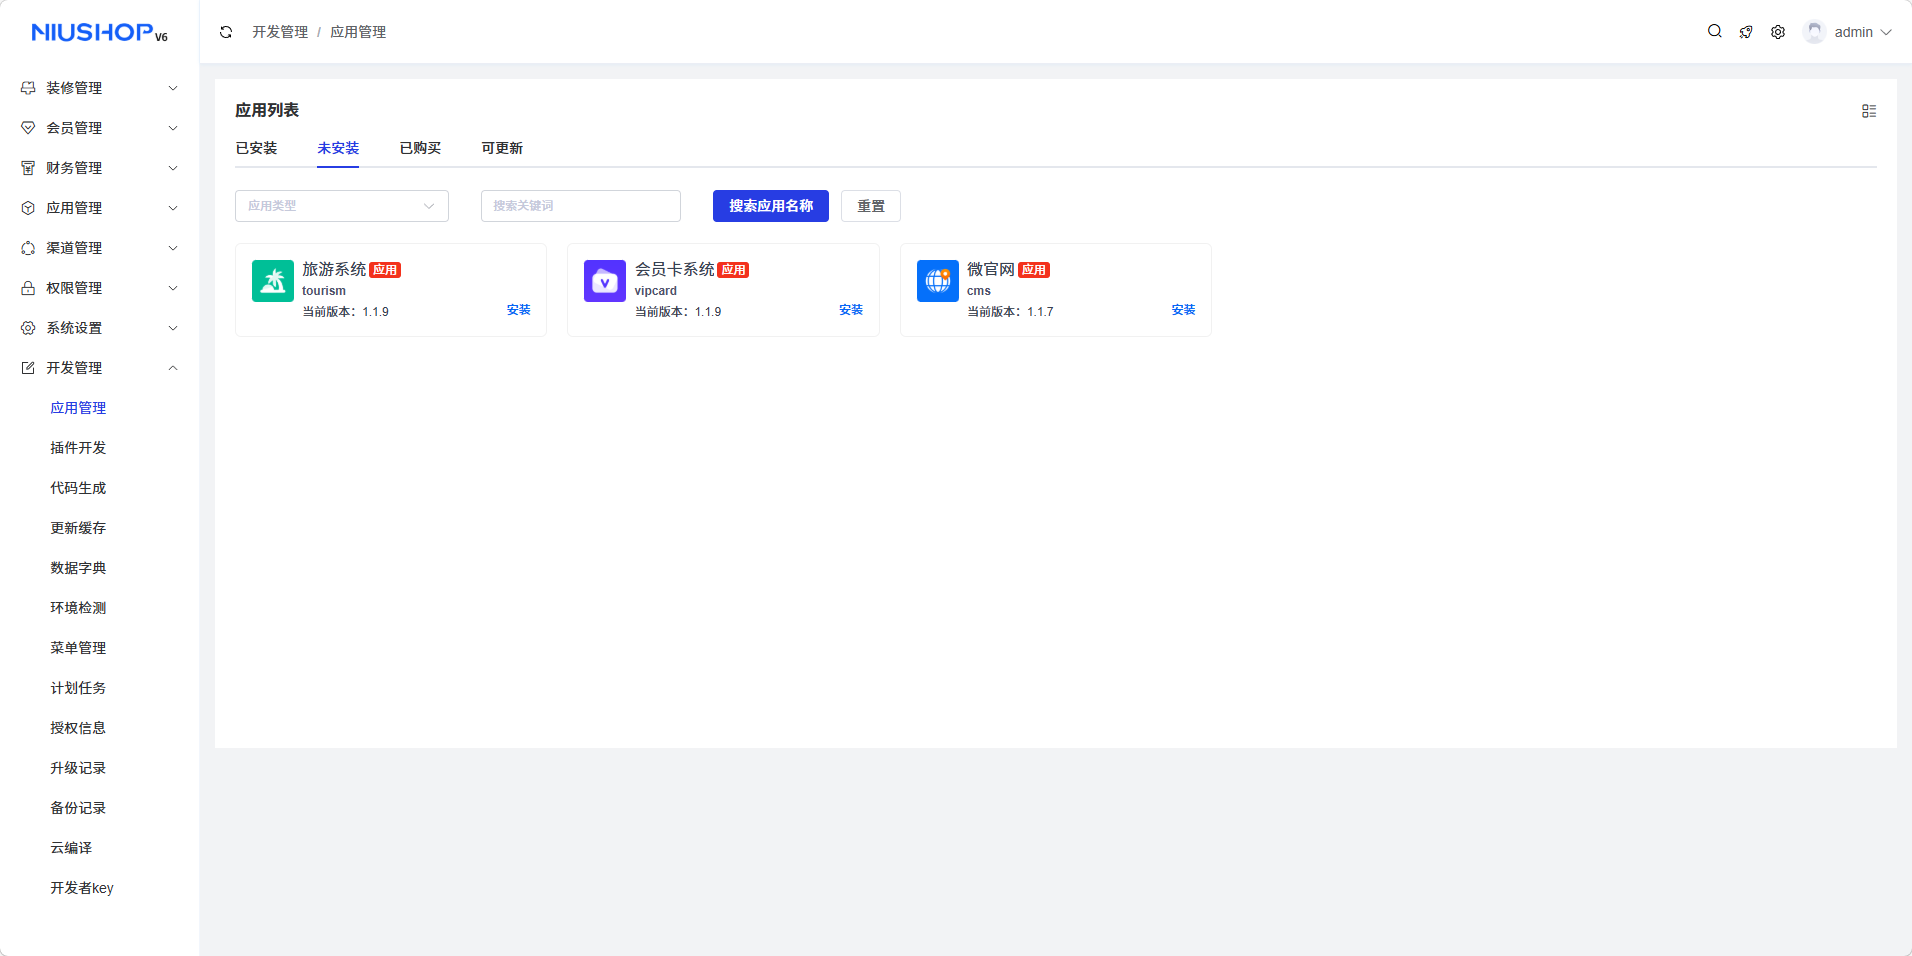
Task: Click the 应用列表 heading
Action: [x=267, y=110]
